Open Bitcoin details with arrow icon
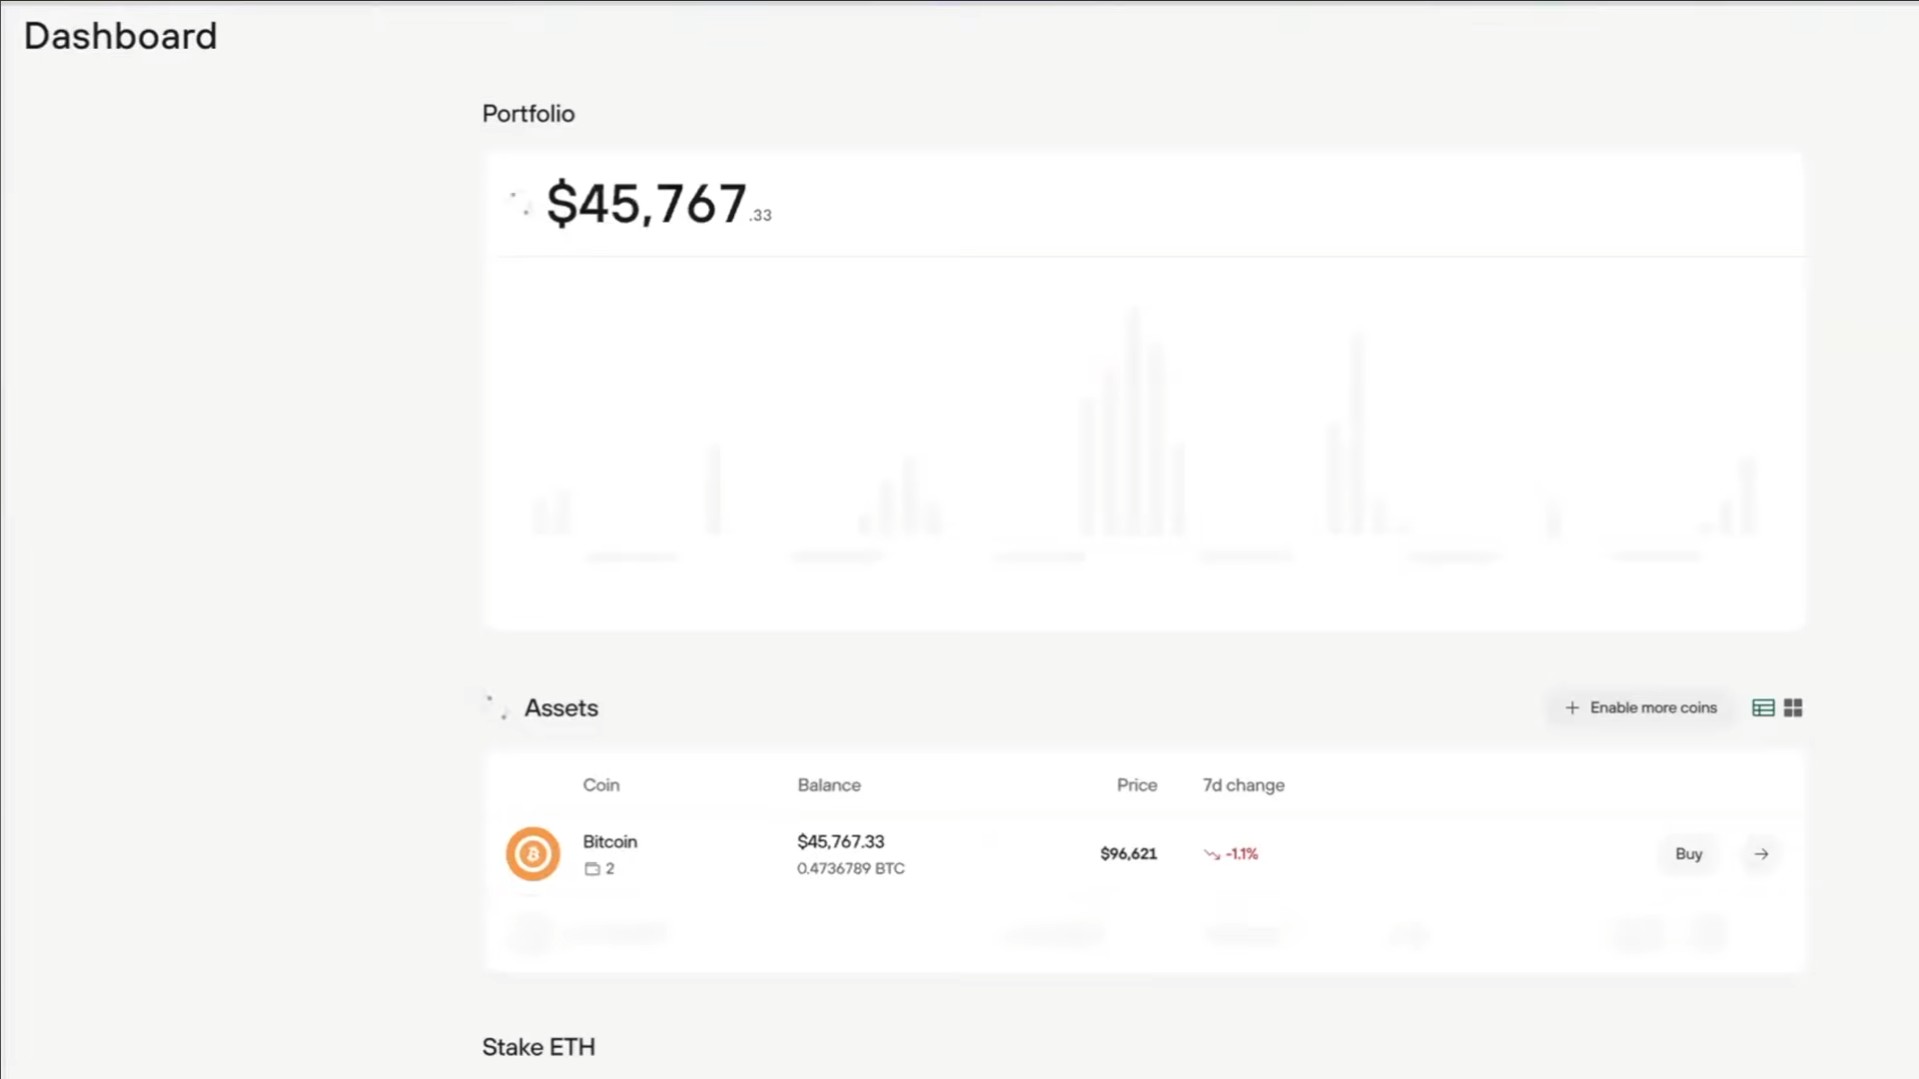This screenshot has height=1079, width=1919. click(1761, 854)
